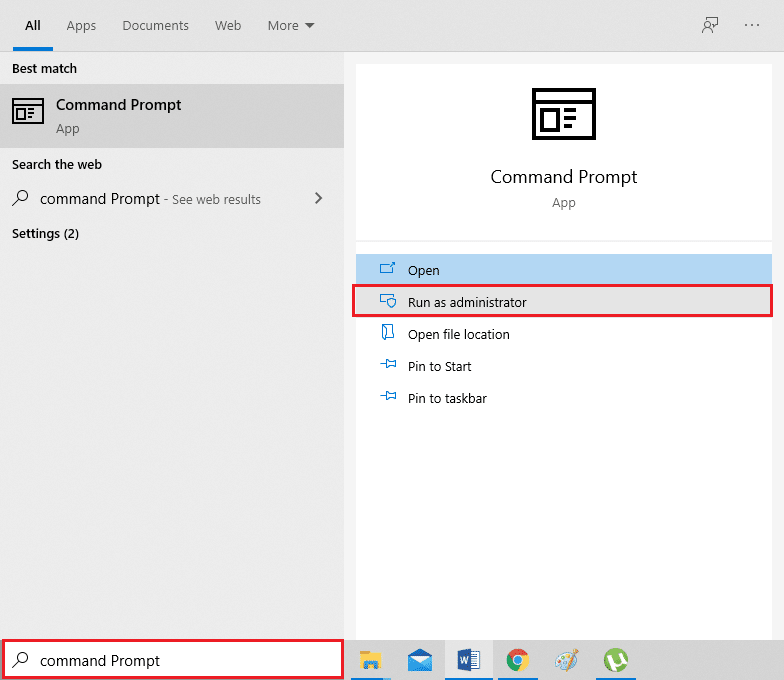Expand the Settings (2) results section
Screen dimensions: 784x680
[45, 234]
